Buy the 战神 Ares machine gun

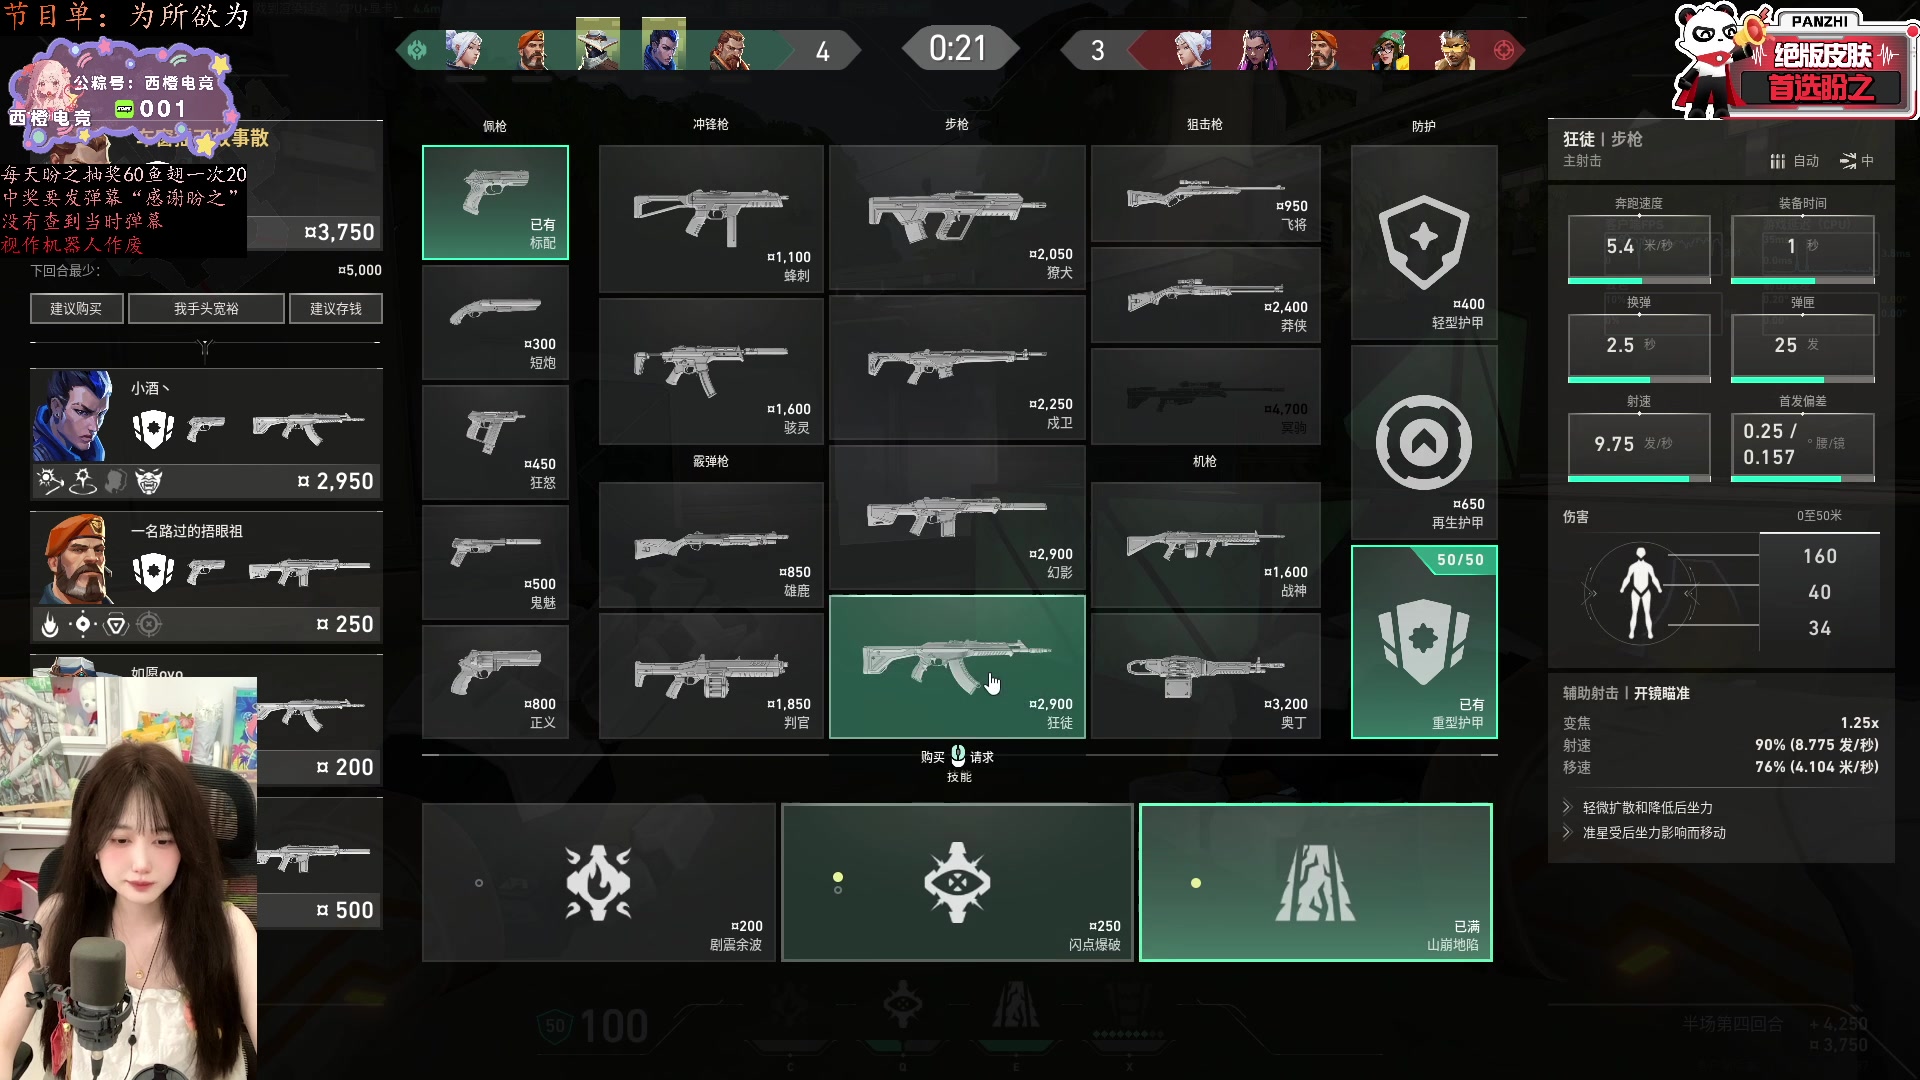[1206, 546]
